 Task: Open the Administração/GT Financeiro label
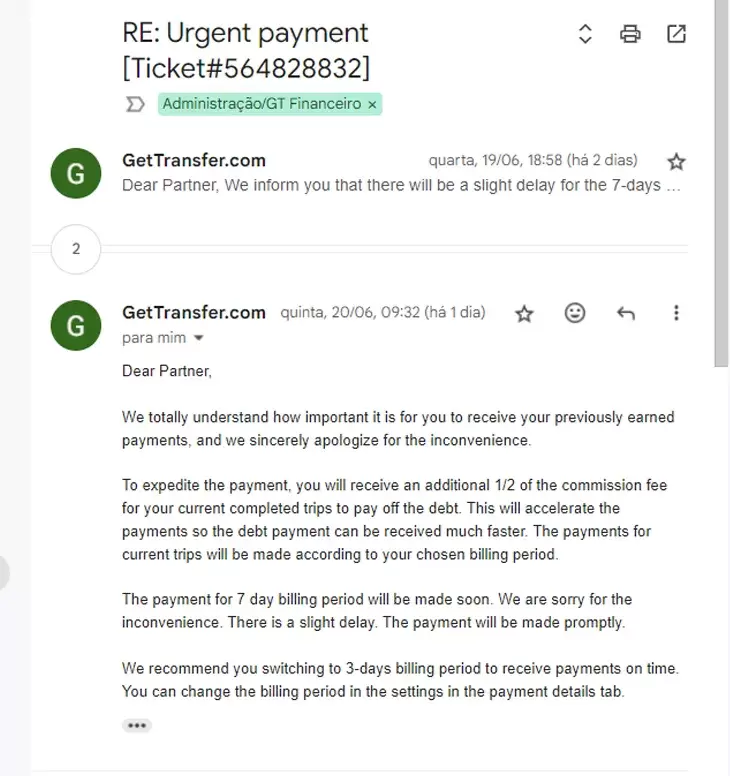pyautogui.click(x=261, y=104)
